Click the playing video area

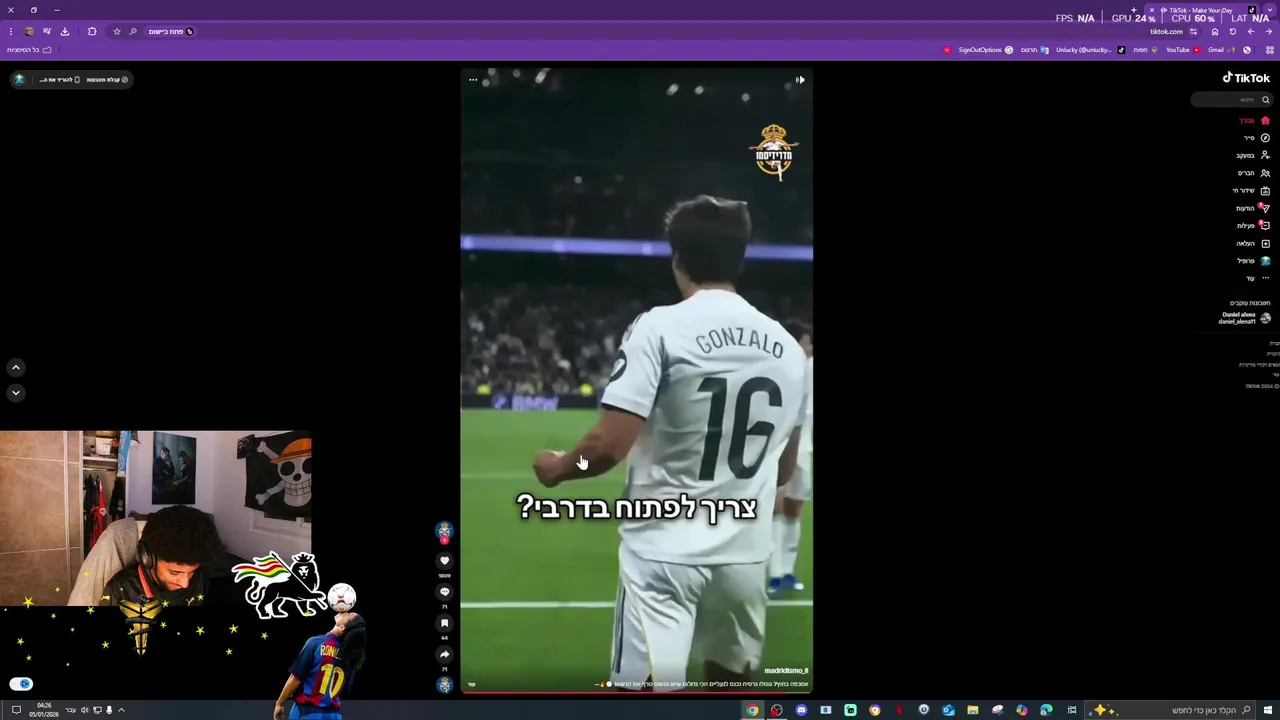[636, 380]
